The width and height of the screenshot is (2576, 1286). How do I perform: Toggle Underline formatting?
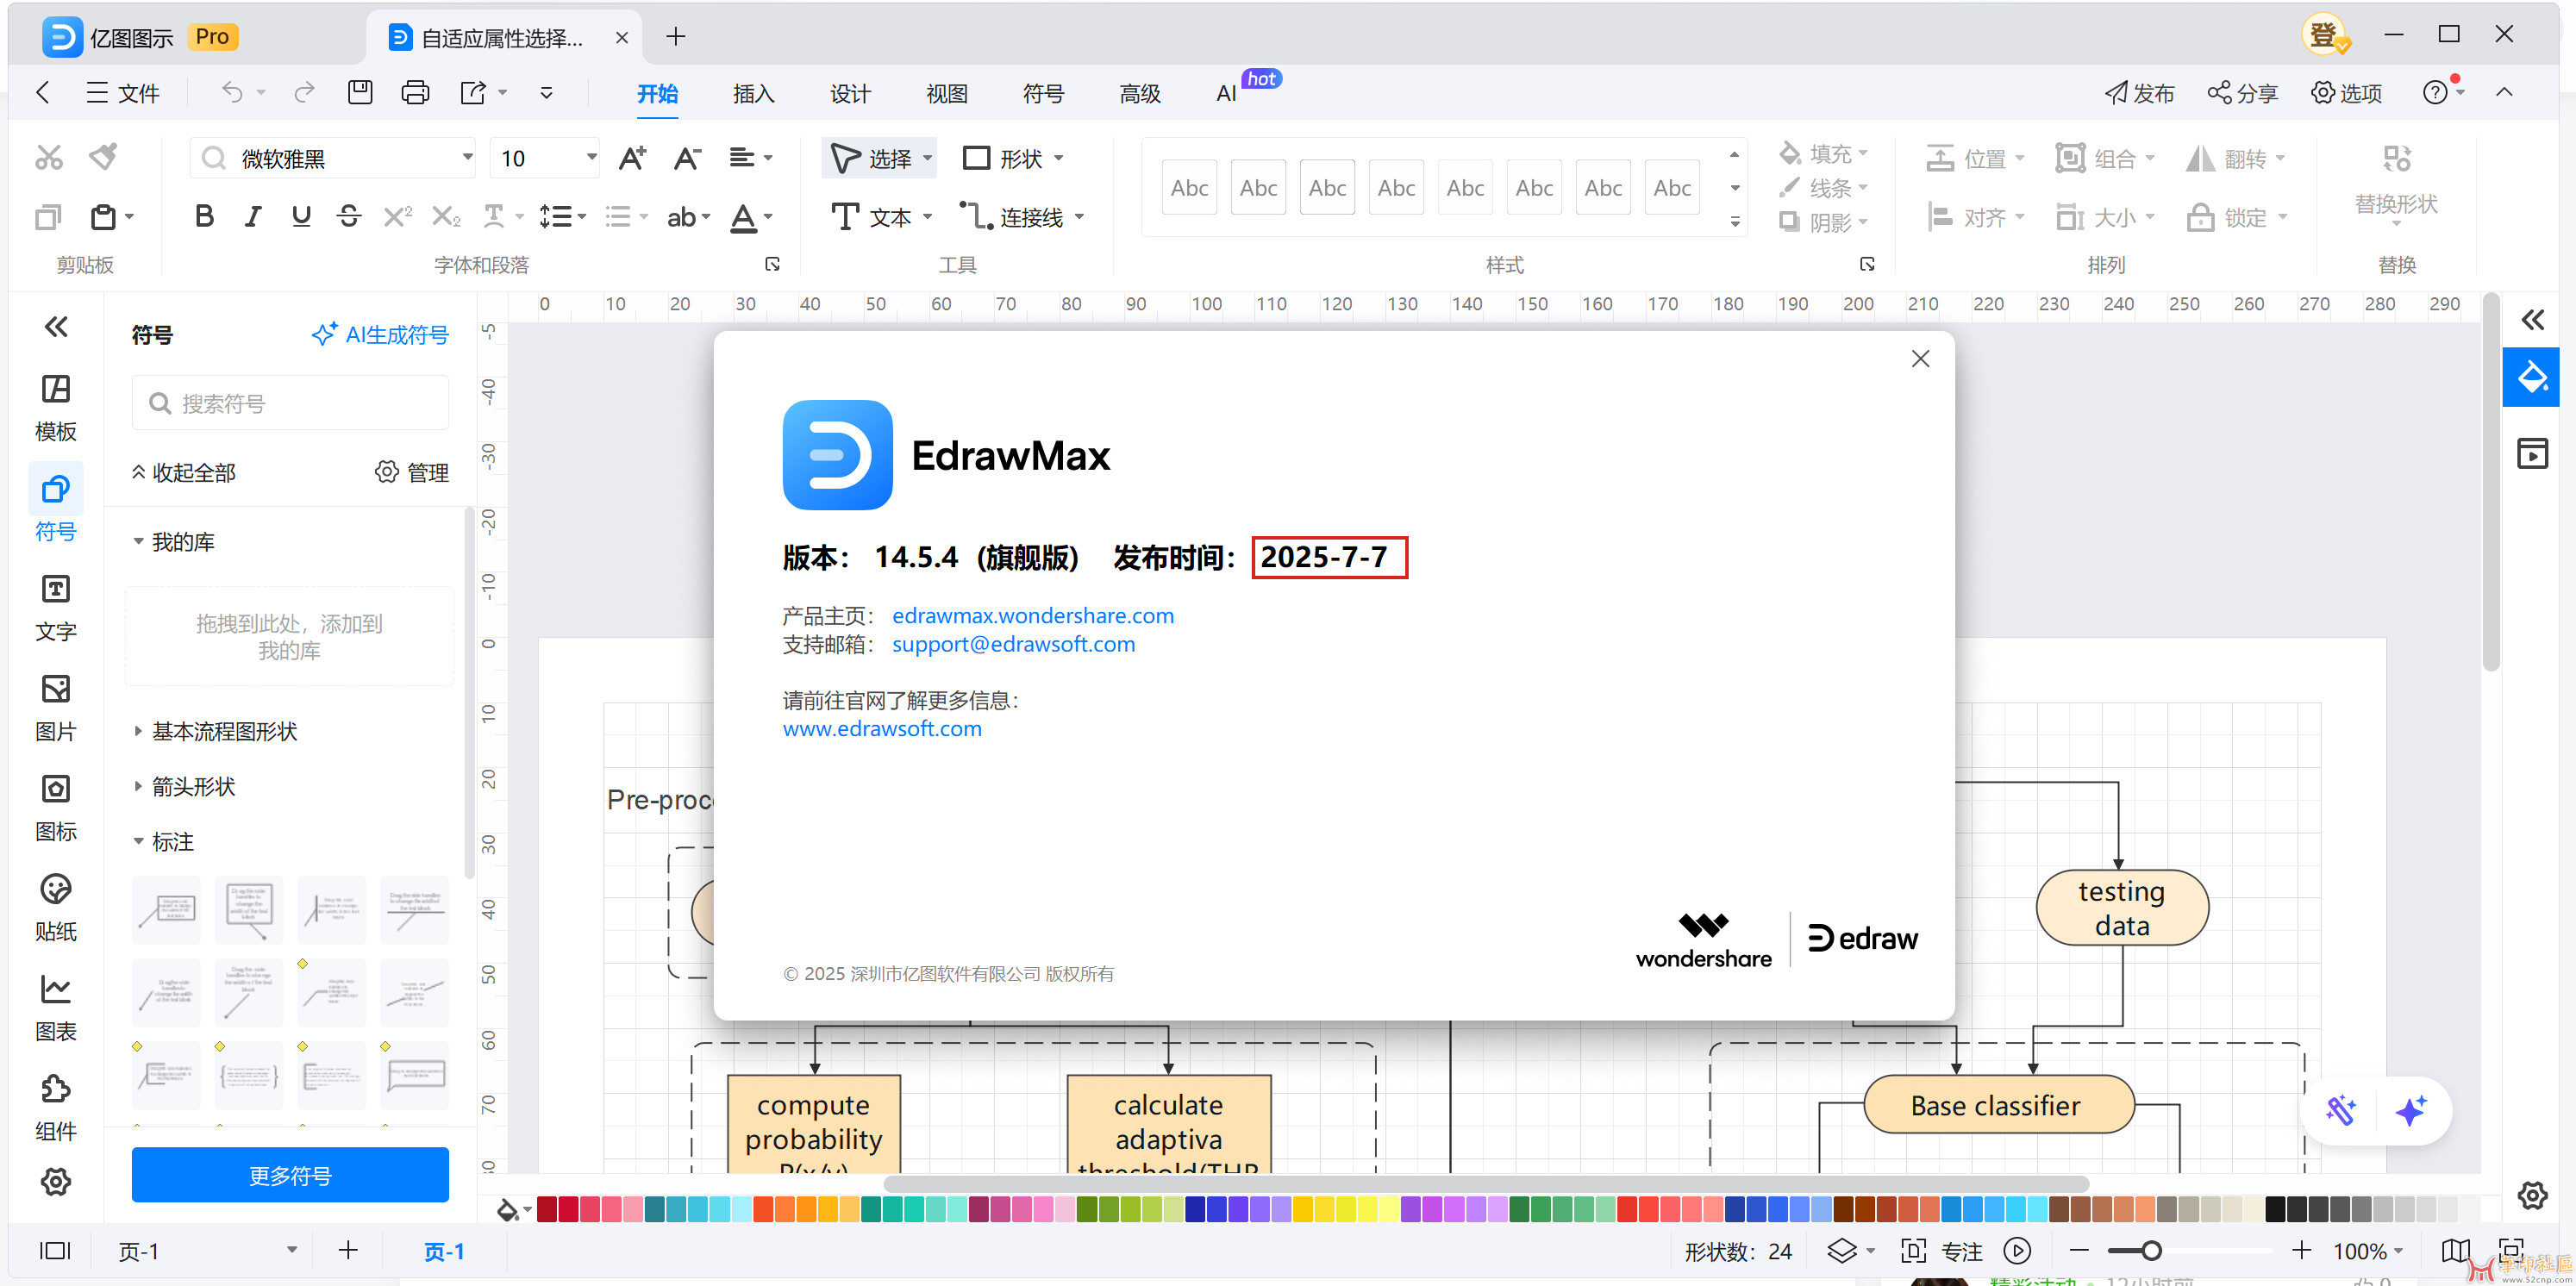coord(301,216)
